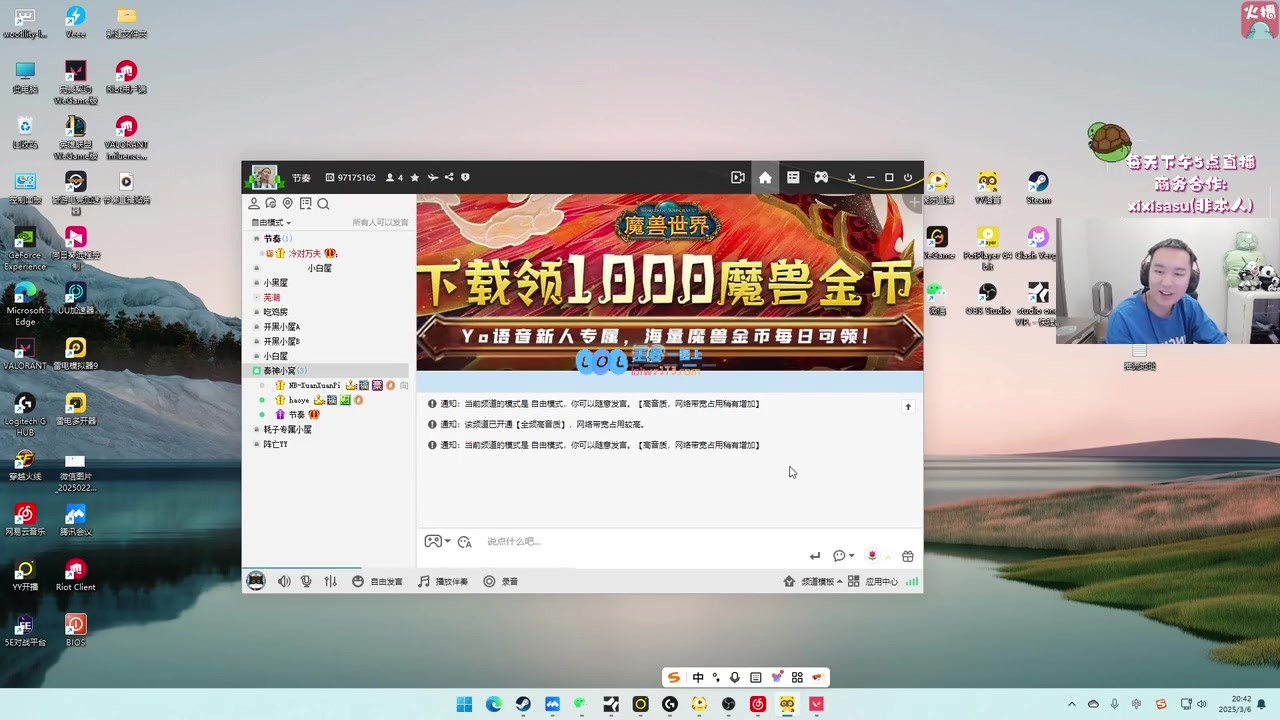Click the share icon in channel header
1280x720 pixels.
[449, 178]
